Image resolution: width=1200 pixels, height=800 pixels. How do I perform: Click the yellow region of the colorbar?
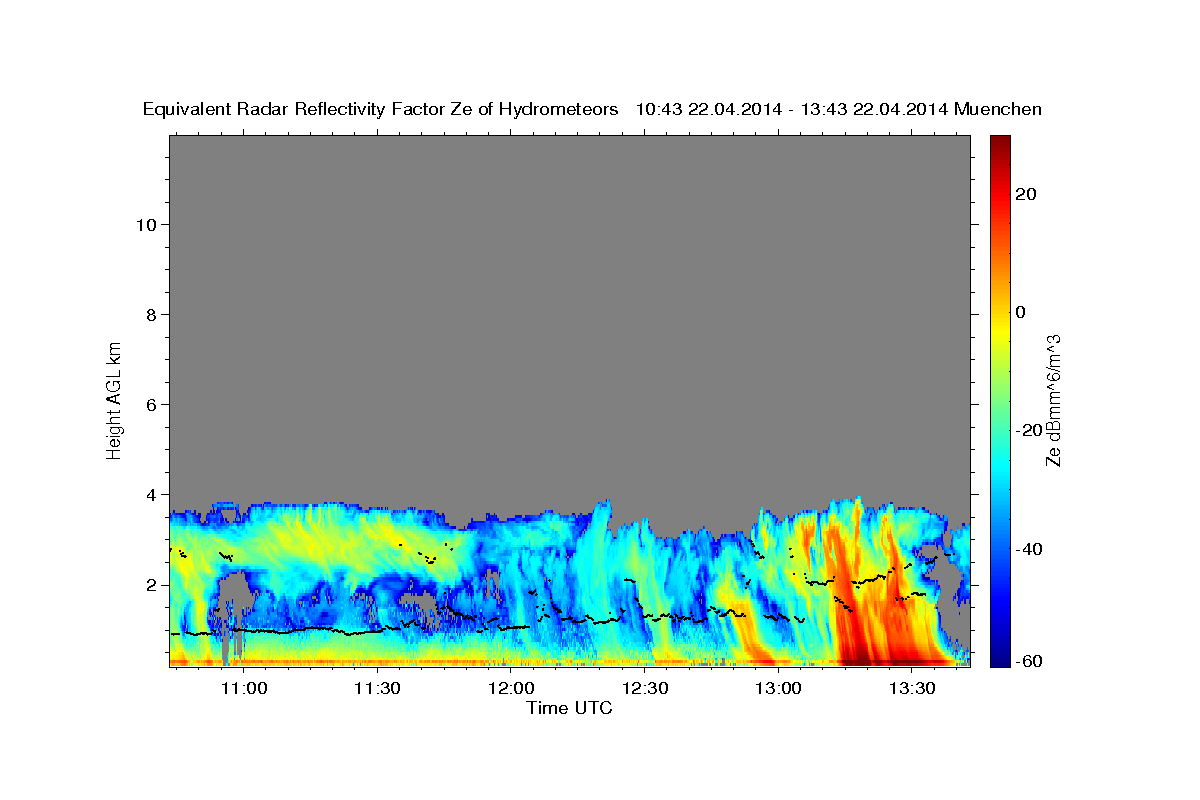pos(999,330)
